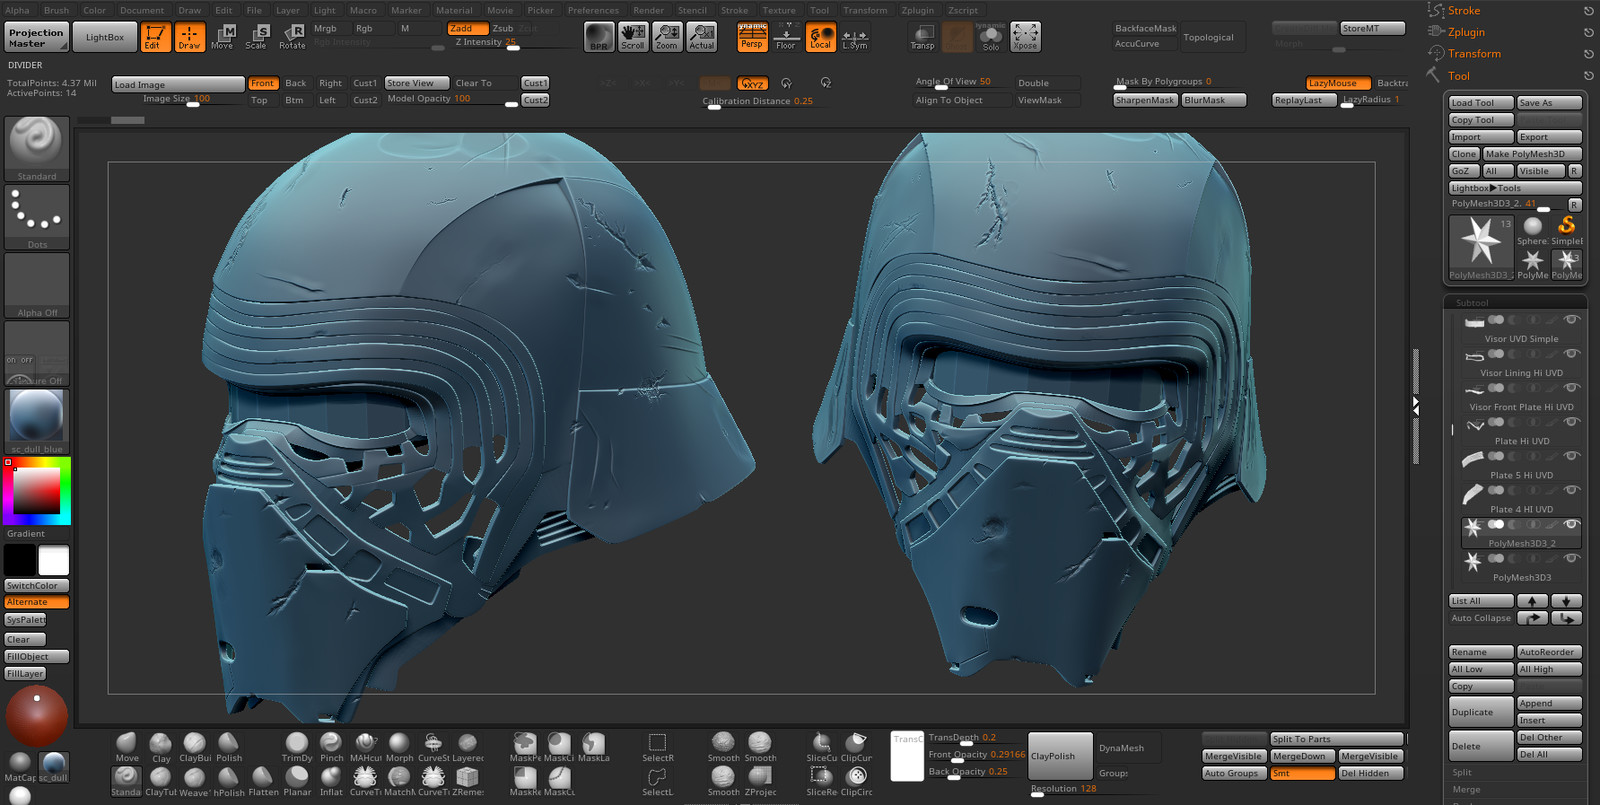Toggle PolyMesh3D3 subtool visibility eye

point(1571,558)
